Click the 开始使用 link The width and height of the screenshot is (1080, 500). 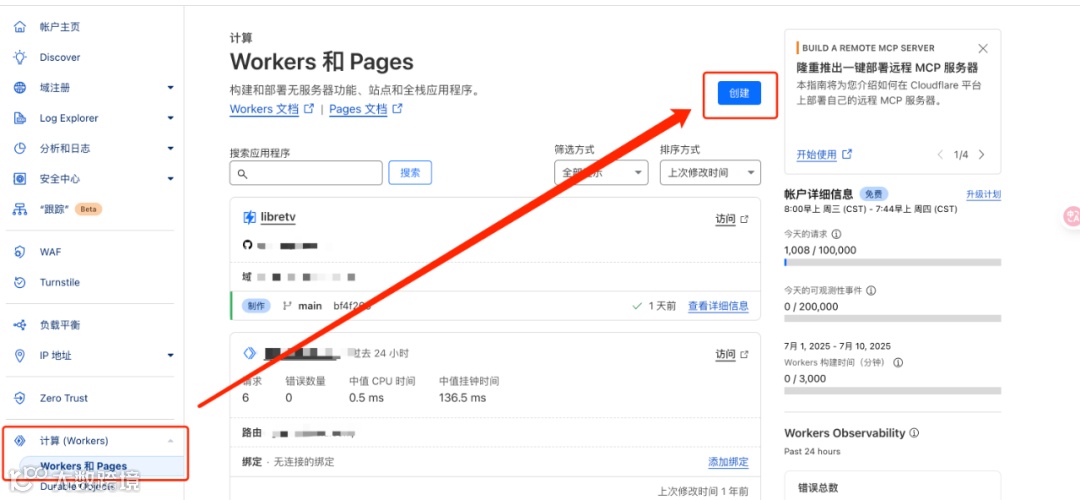click(816, 155)
